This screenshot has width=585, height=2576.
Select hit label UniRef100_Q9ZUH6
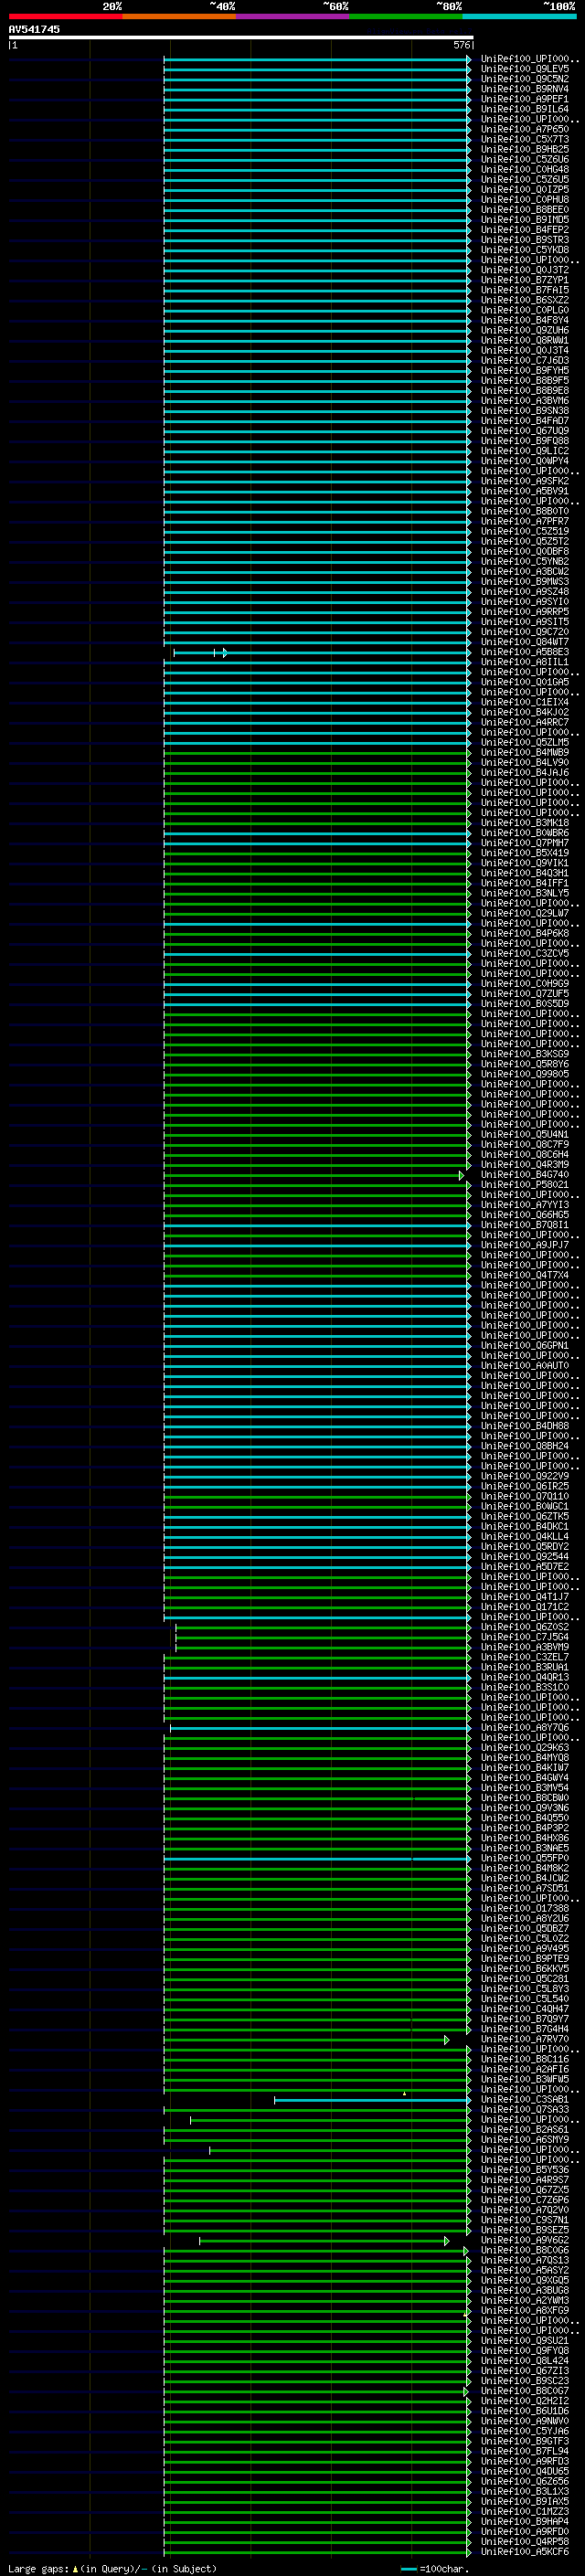[525, 330]
